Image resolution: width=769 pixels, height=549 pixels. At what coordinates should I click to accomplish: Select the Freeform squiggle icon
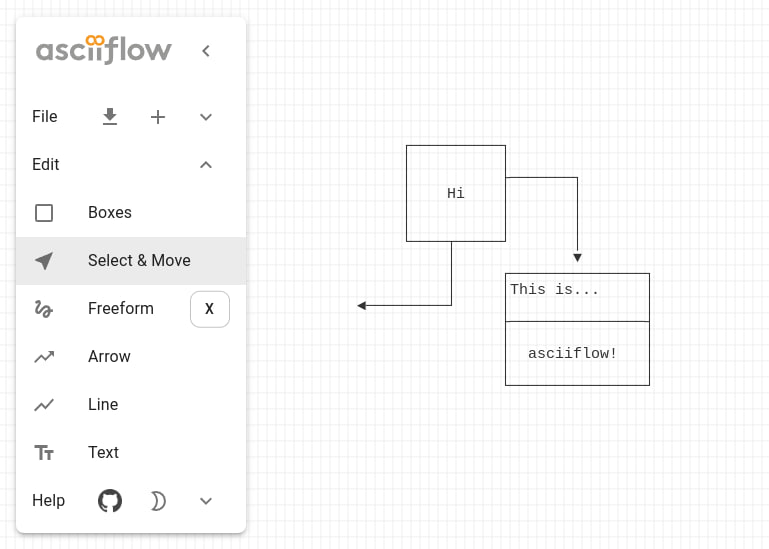[x=44, y=309]
